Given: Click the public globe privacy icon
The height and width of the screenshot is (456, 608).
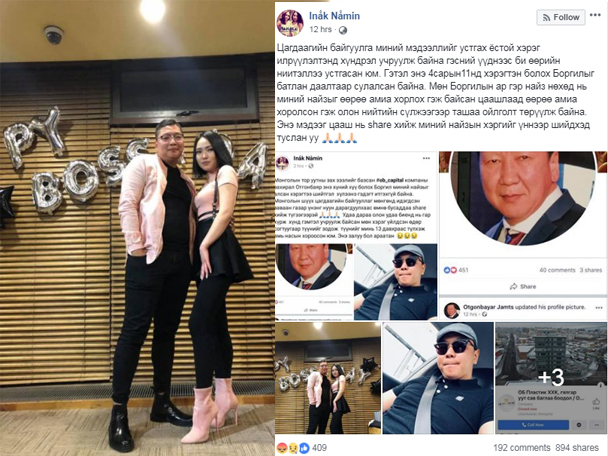Looking at the screenshot, I should pyautogui.click(x=343, y=30).
